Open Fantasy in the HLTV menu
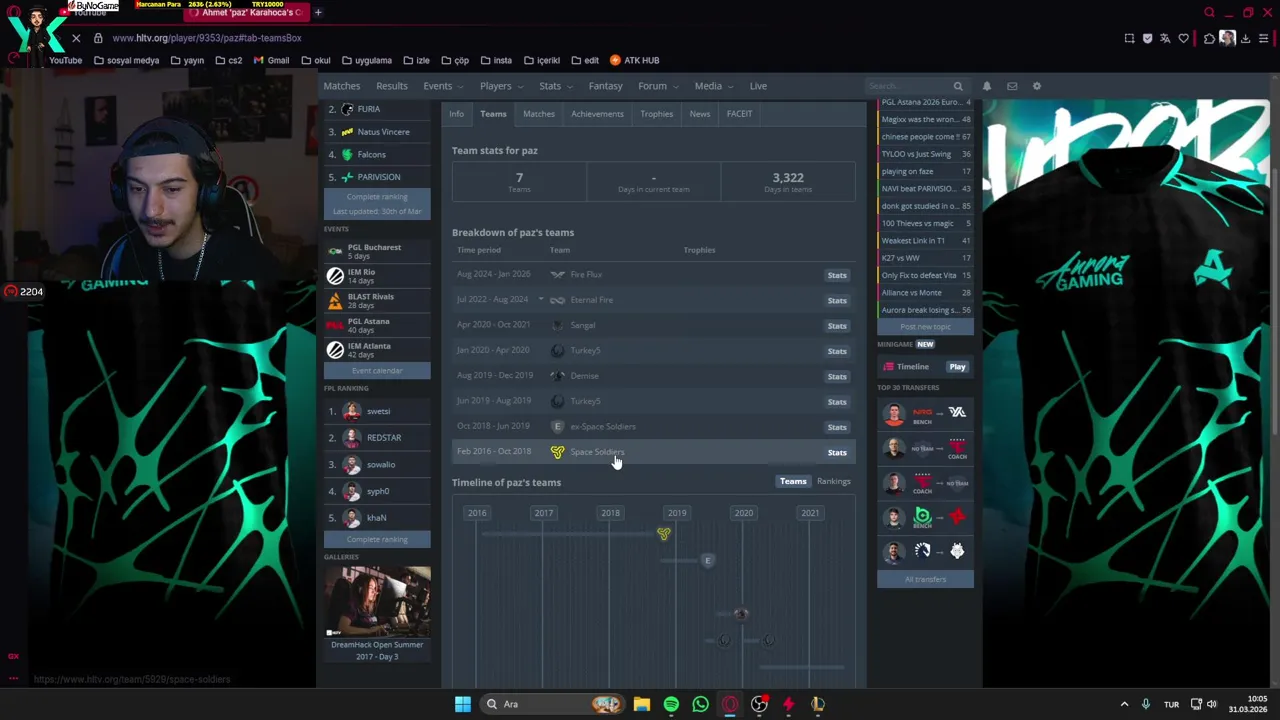The height and width of the screenshot is (720, 1280). 605,86
